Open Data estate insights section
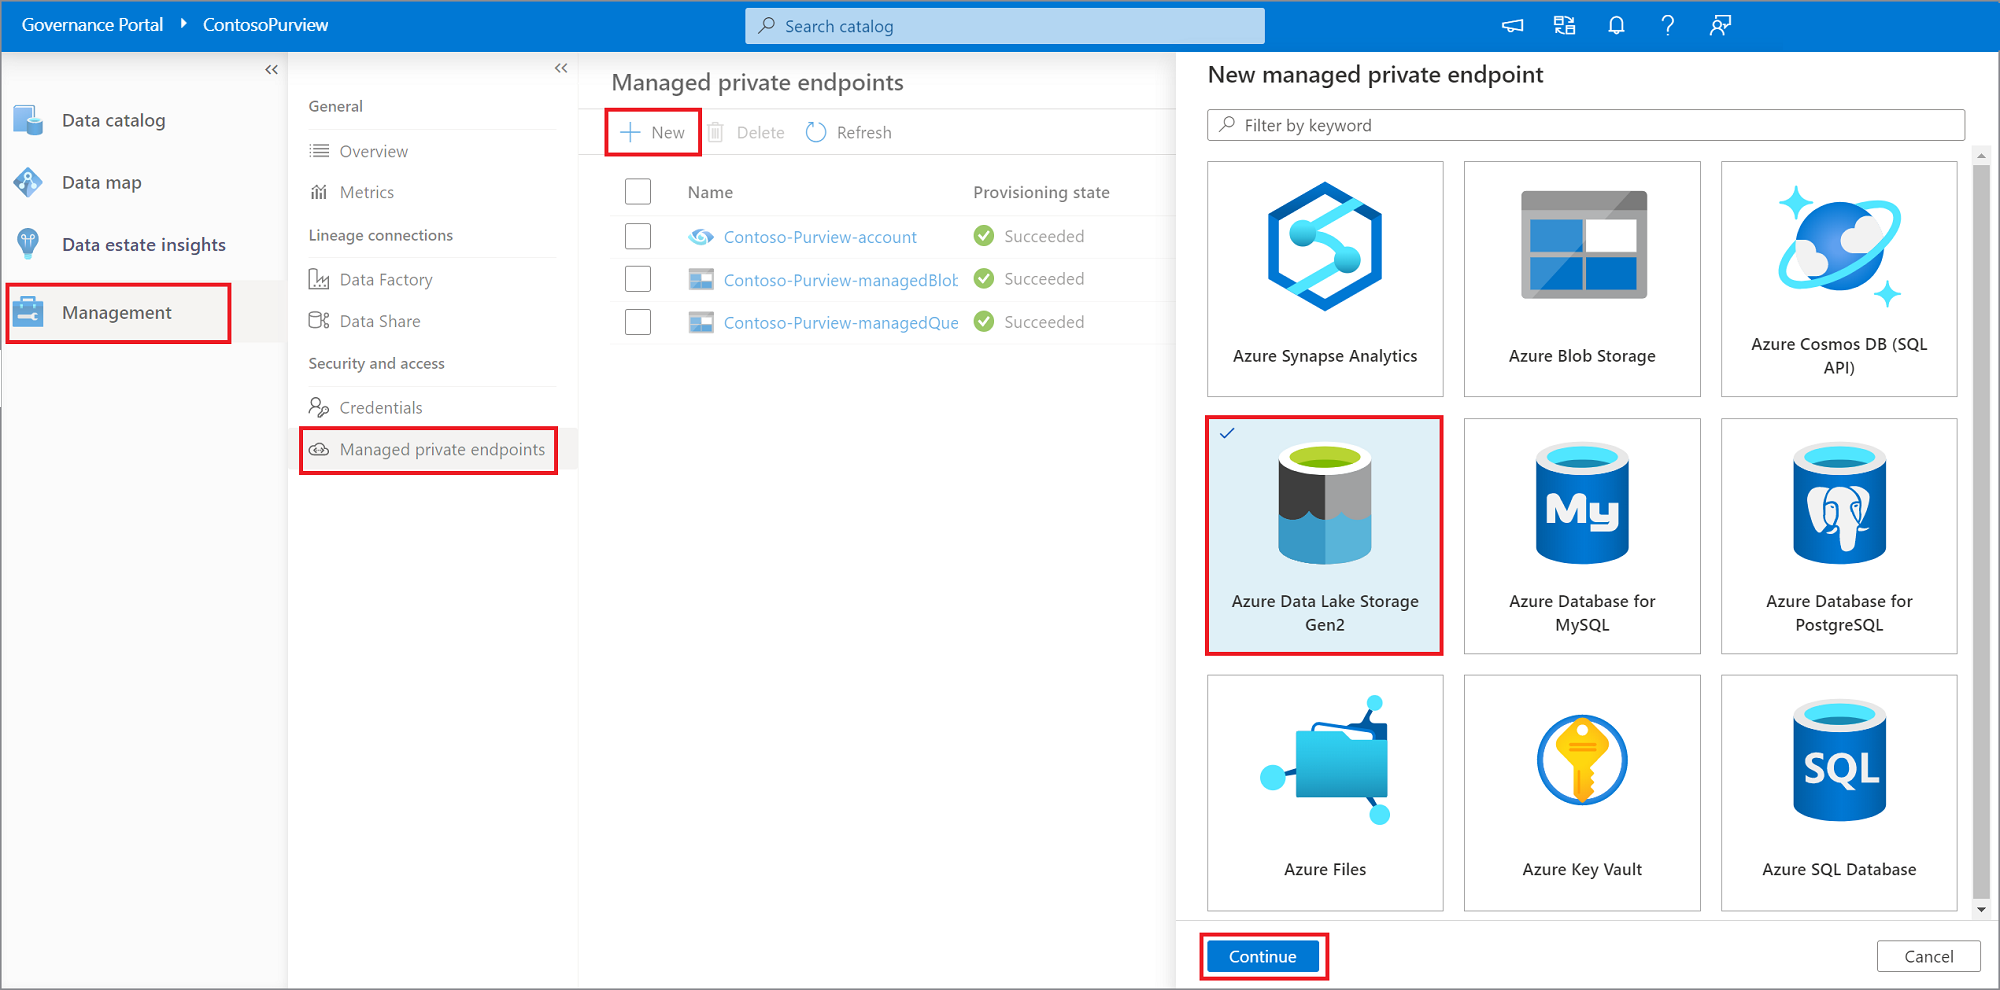Screen dimensions: 2000x990 point(144,244)
